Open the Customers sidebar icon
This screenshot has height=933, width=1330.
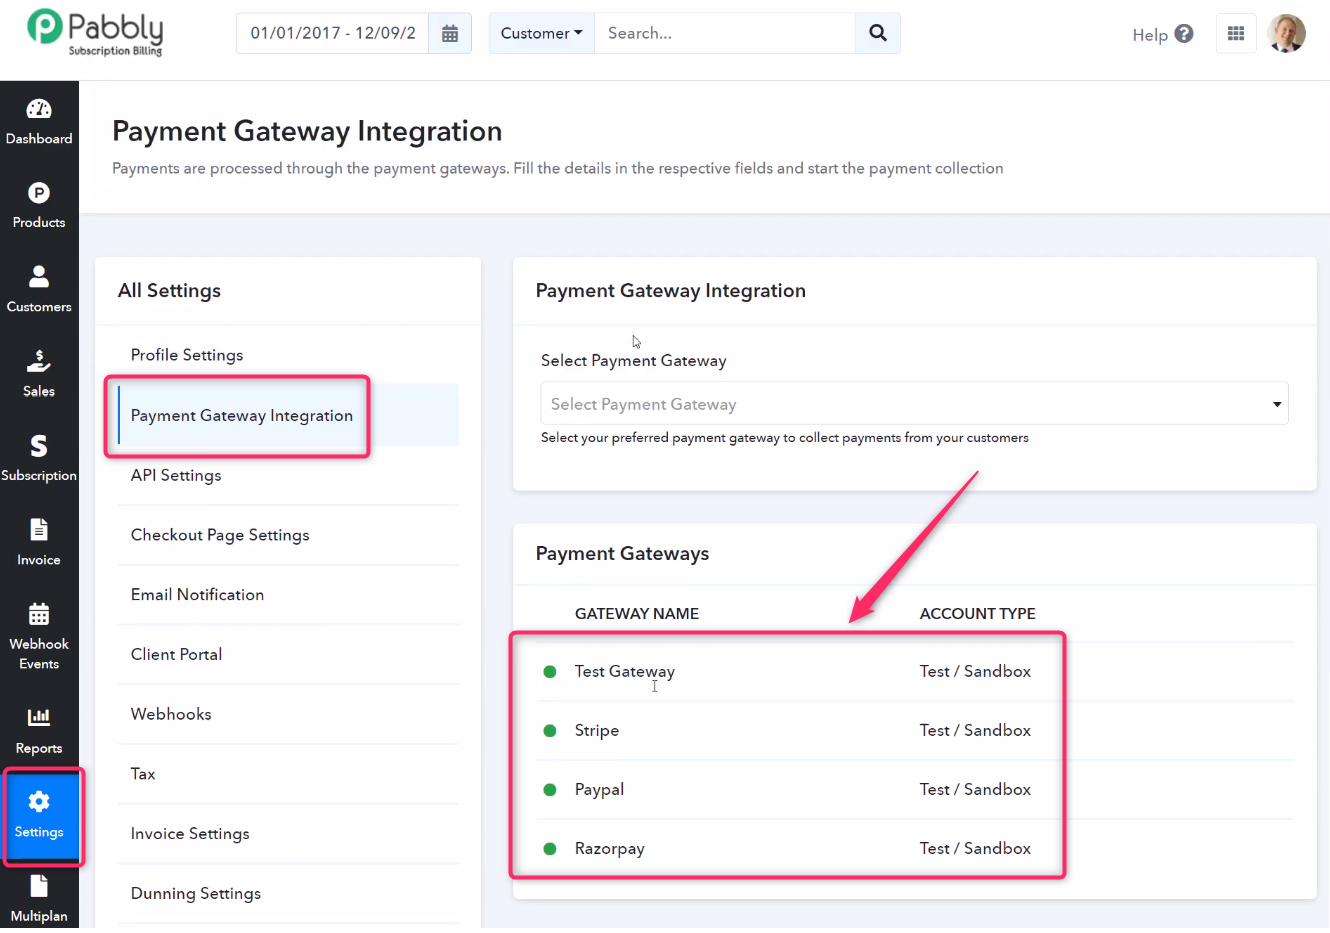tap(39, 290)
